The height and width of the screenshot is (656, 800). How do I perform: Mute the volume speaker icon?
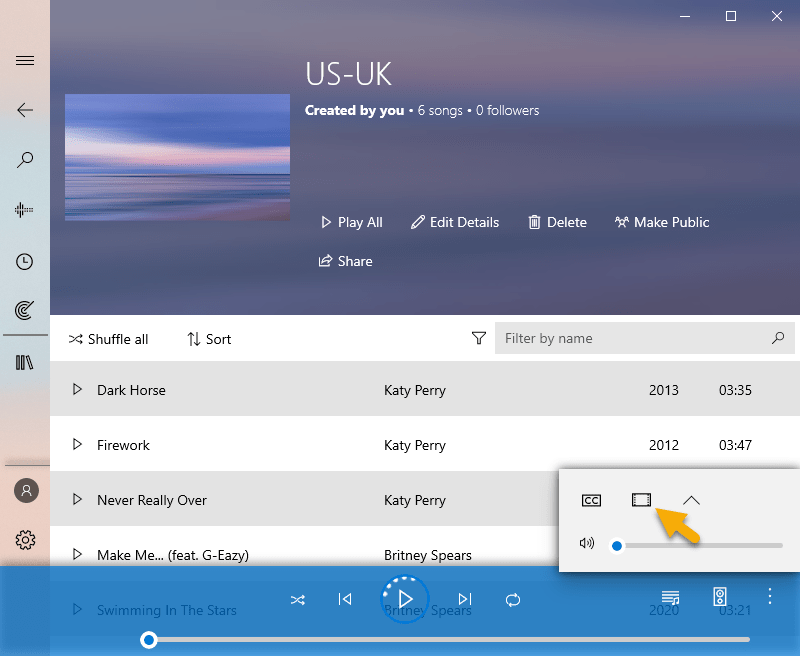point(587,544)
